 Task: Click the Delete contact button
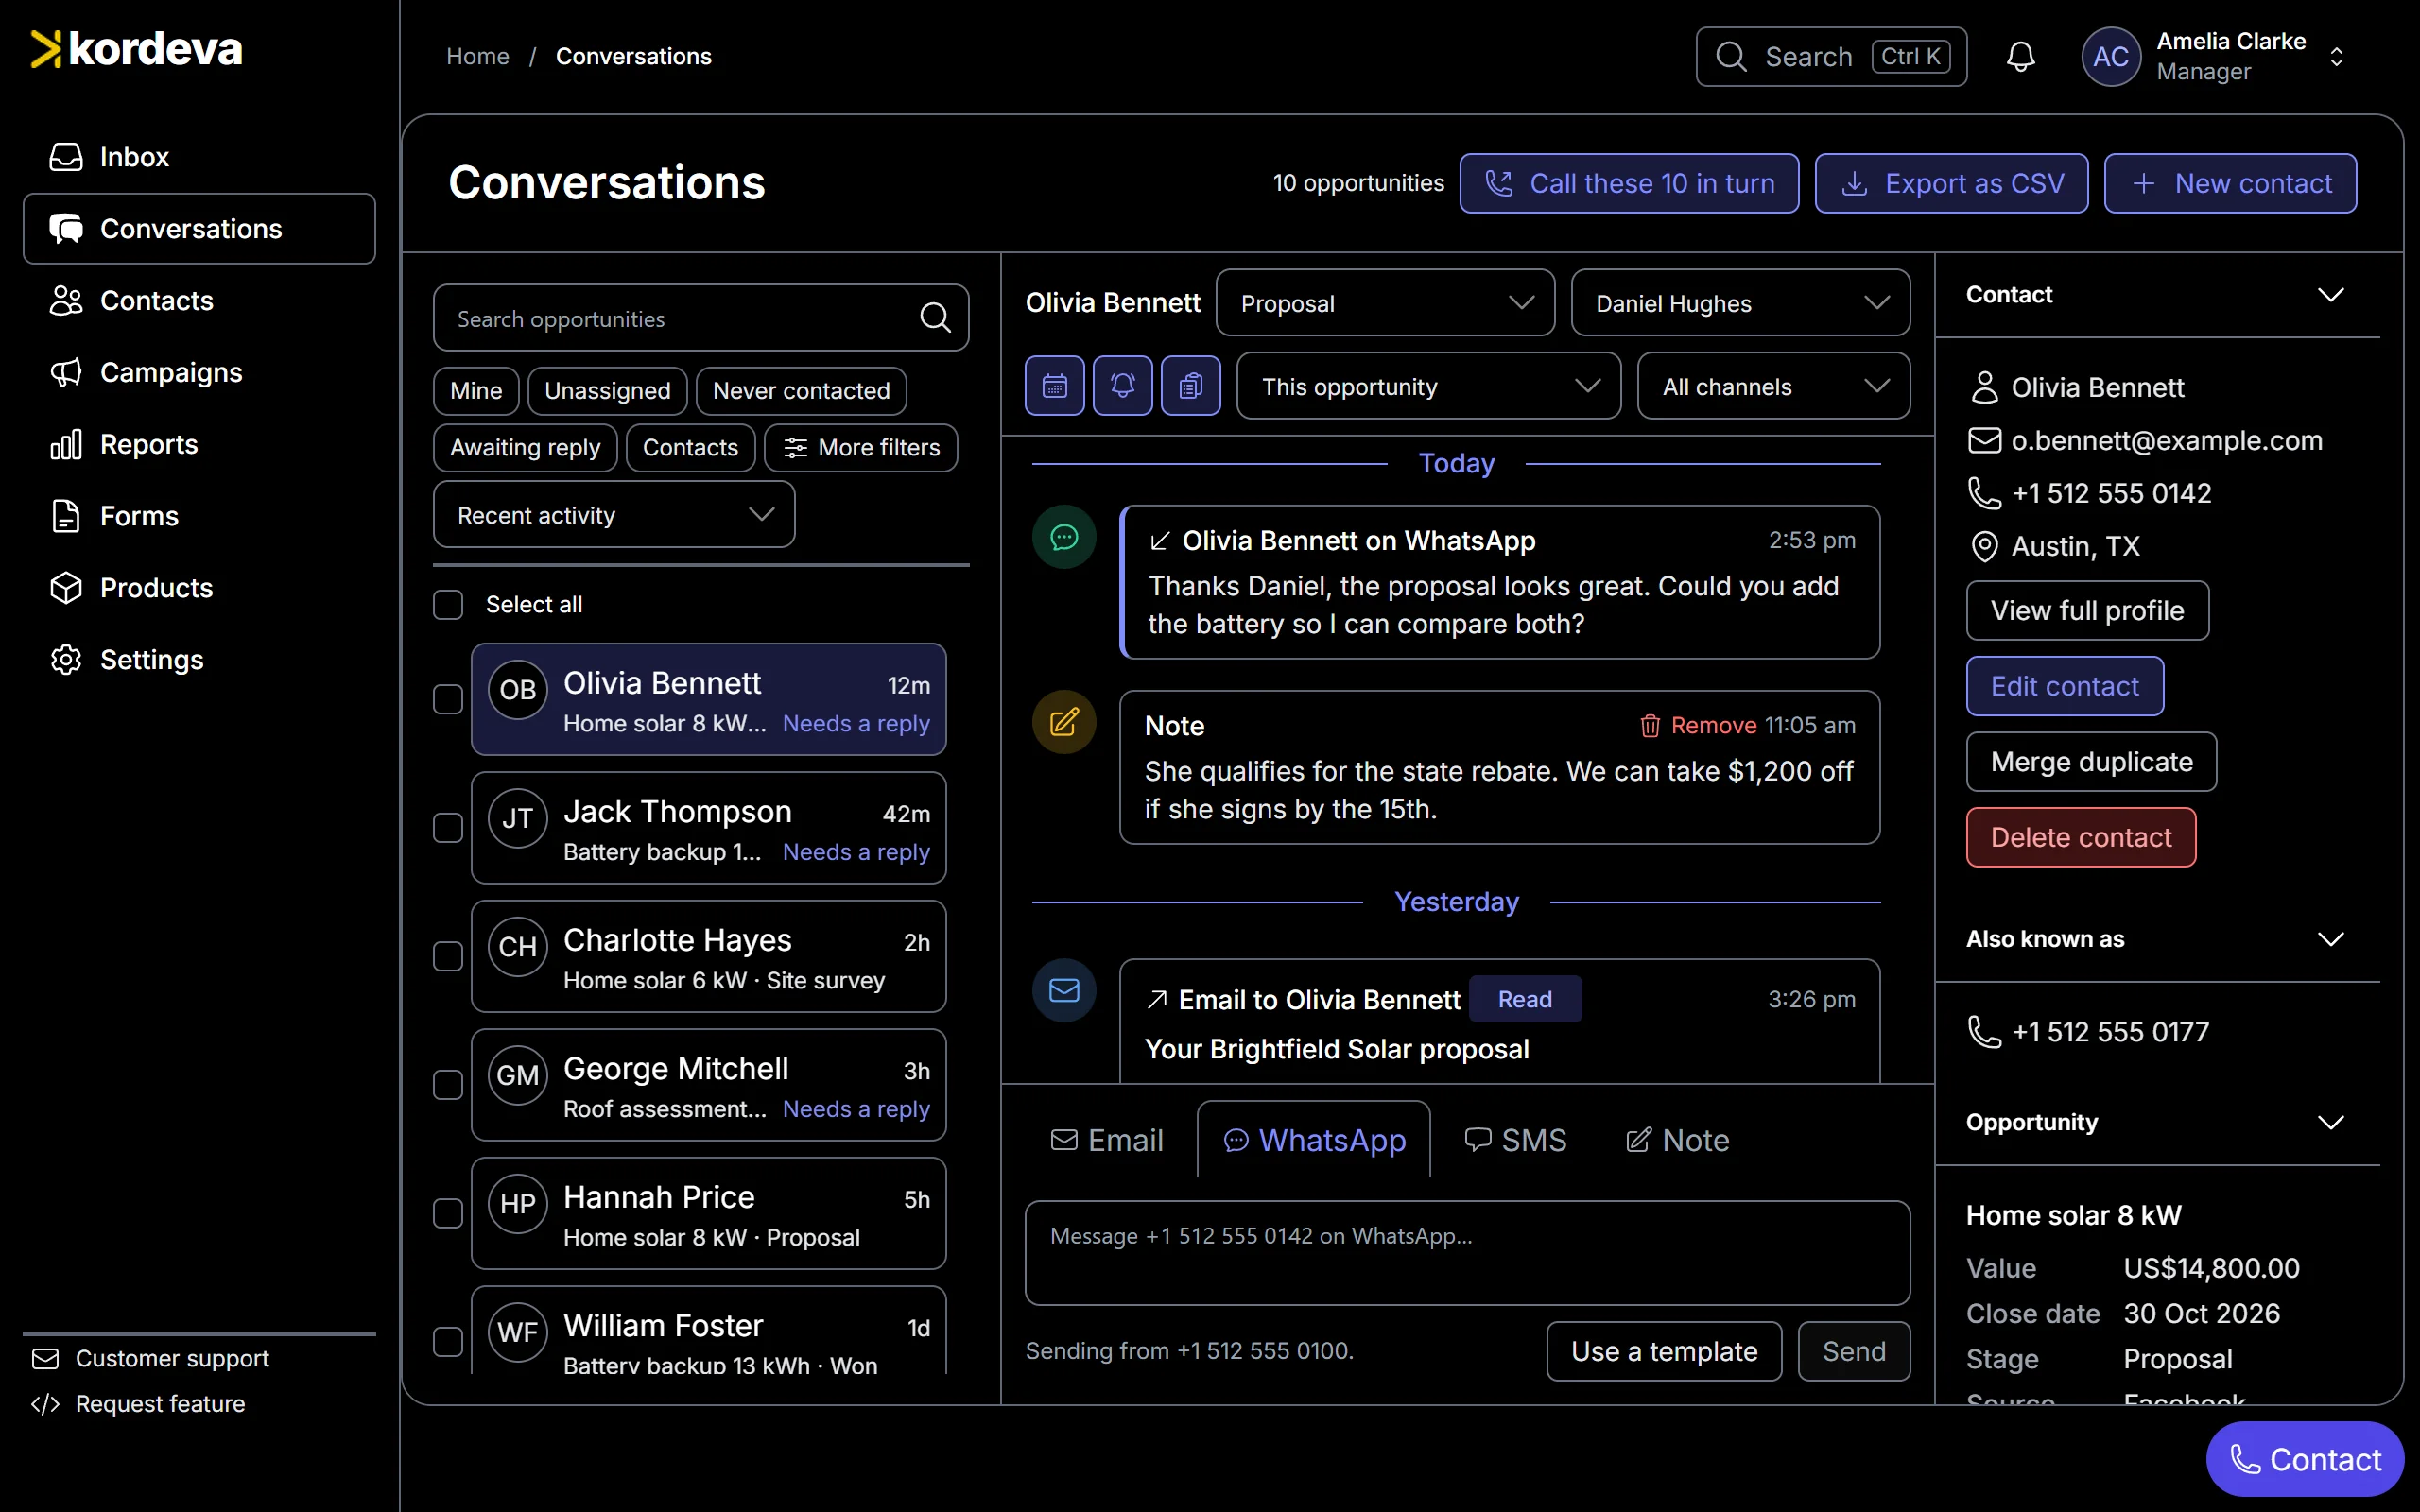pos(2080,838)
